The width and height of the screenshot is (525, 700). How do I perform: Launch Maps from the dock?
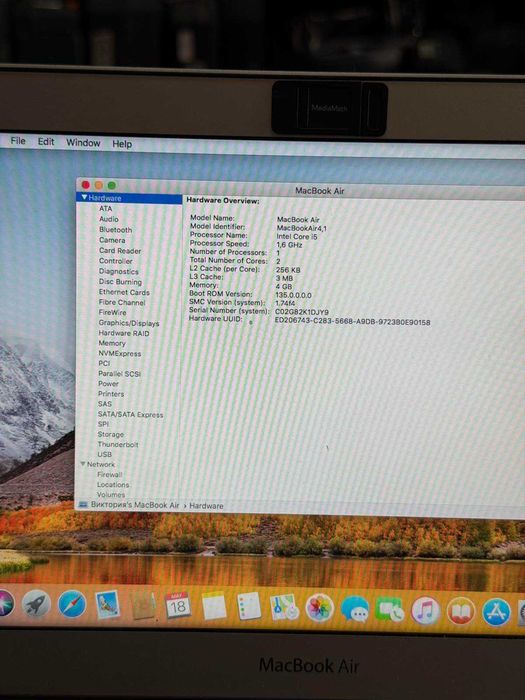tap(284, 607)
